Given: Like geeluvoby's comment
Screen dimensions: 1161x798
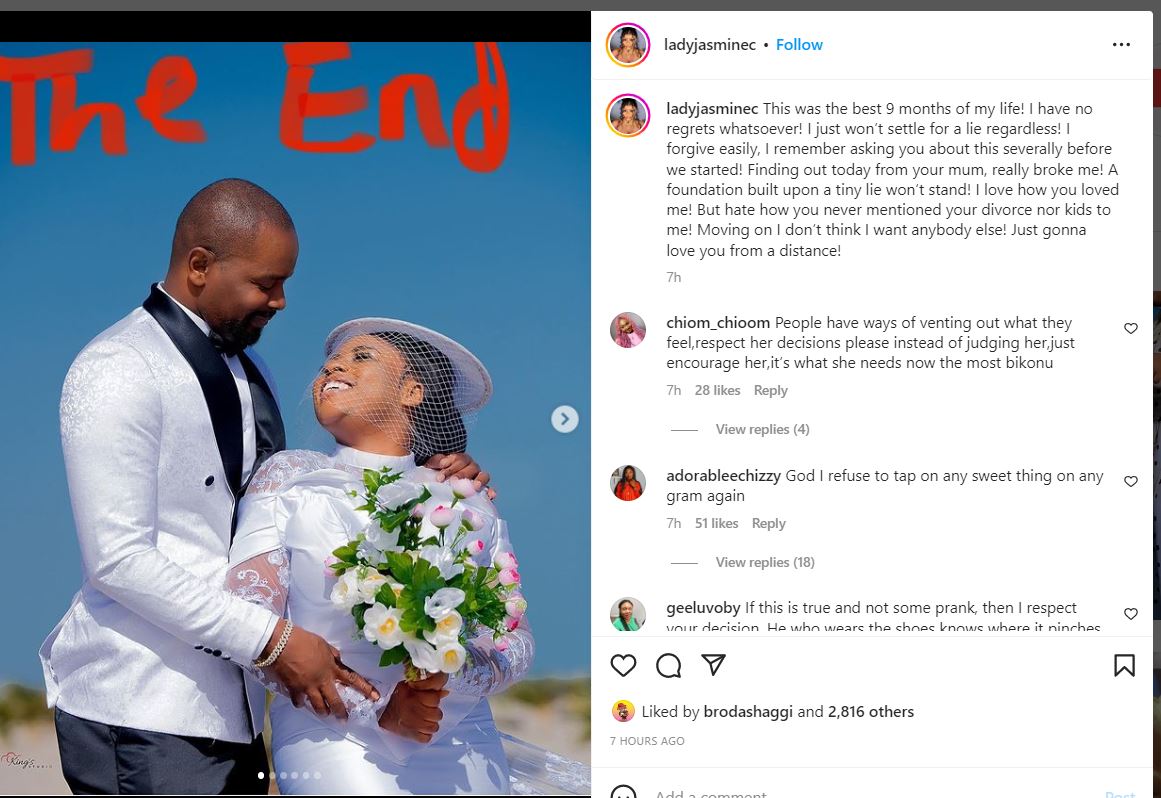Looking at the screenshot, I should pos(1131,614).
